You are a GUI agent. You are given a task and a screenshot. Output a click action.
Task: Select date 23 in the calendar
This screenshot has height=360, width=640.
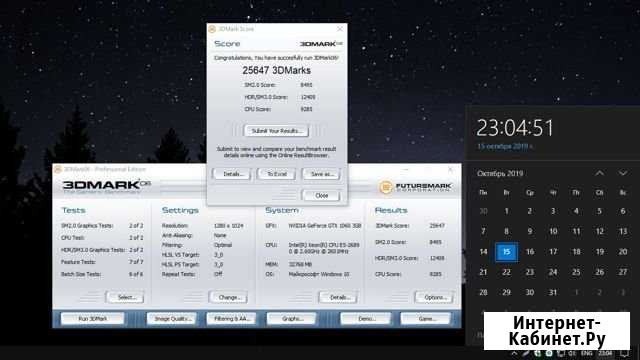(x=530, y=272)
